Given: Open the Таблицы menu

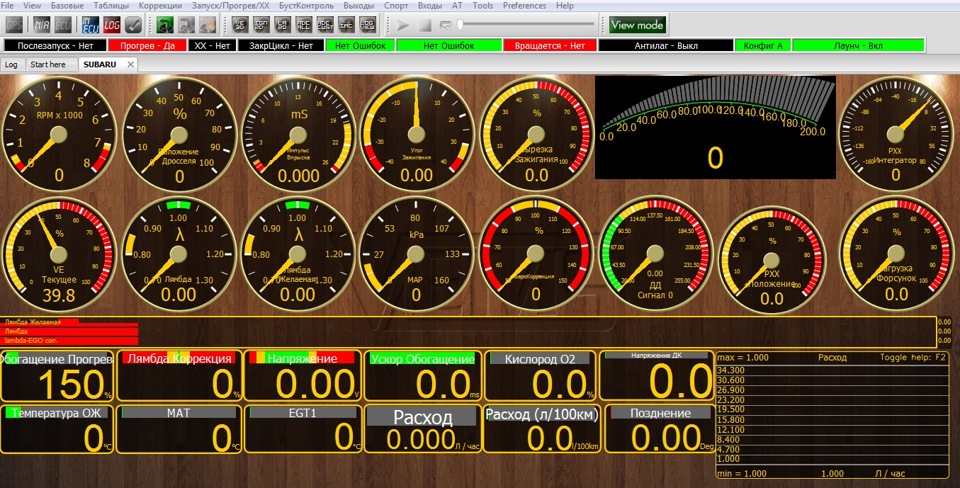Looking at the screenshot, I should 109,6.
